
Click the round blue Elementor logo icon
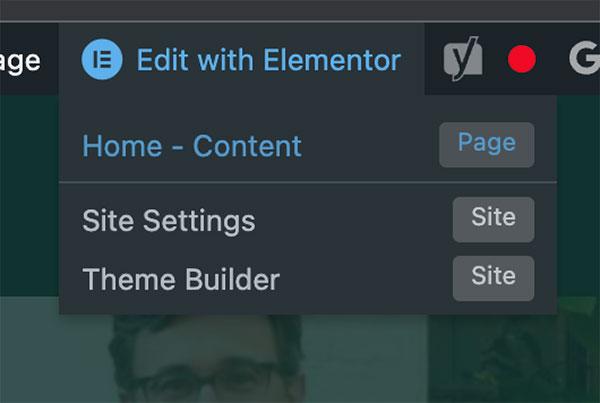click(x=102, y=59)
